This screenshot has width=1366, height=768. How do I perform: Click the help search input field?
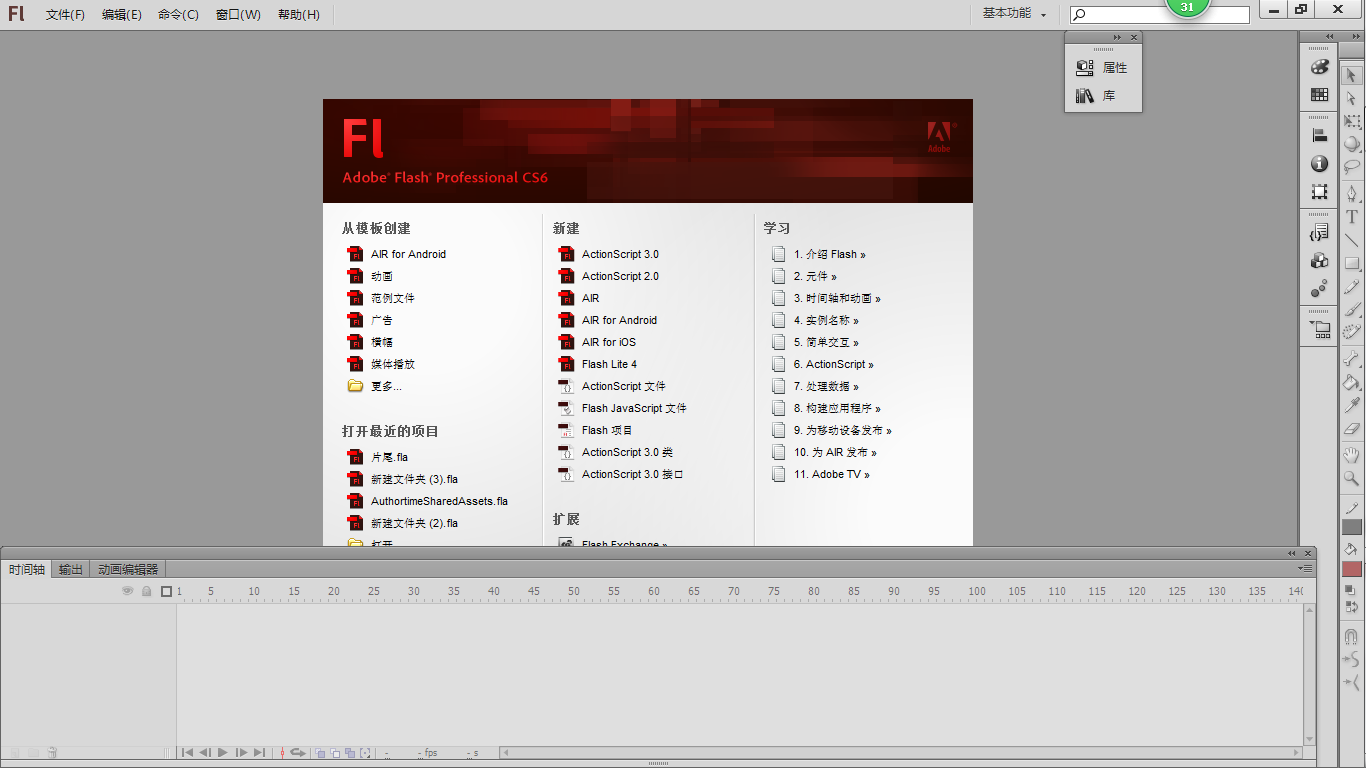click(1159, 15)
